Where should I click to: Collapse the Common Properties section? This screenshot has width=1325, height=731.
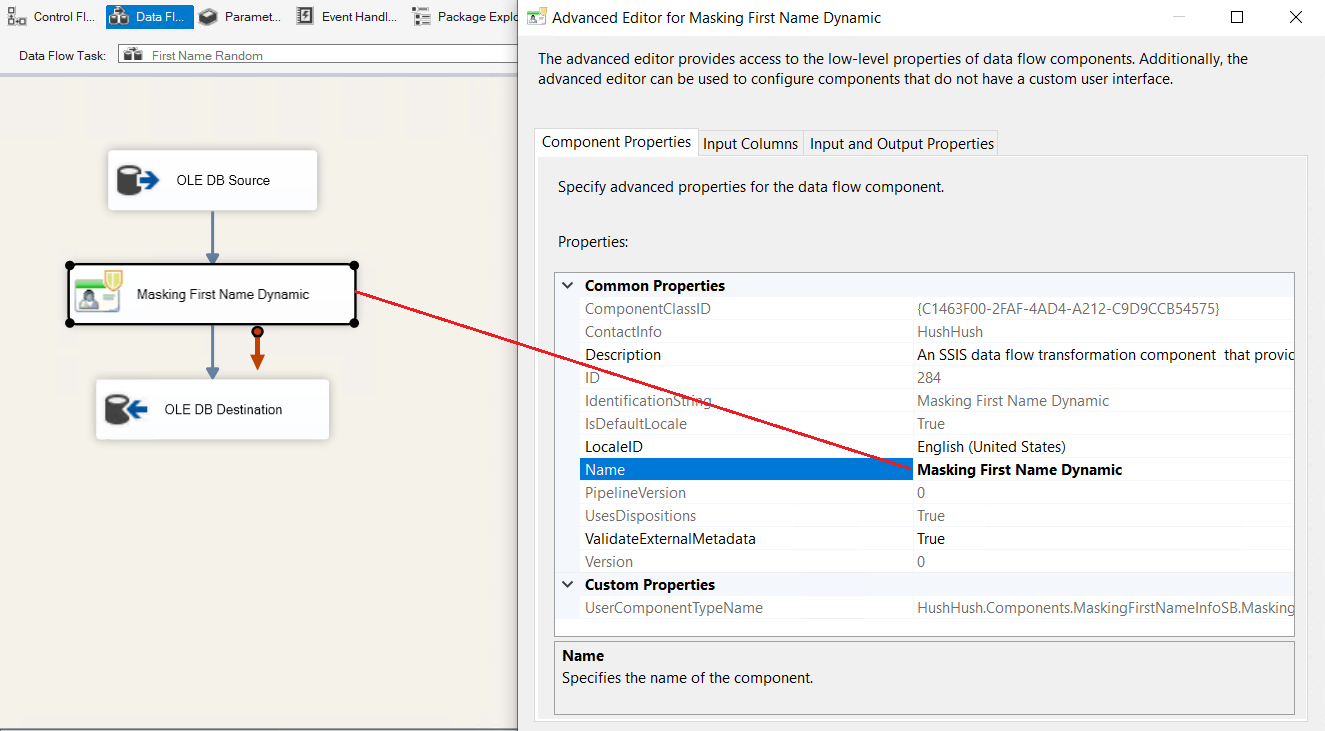pyautogui.click(x=568, y=286)
